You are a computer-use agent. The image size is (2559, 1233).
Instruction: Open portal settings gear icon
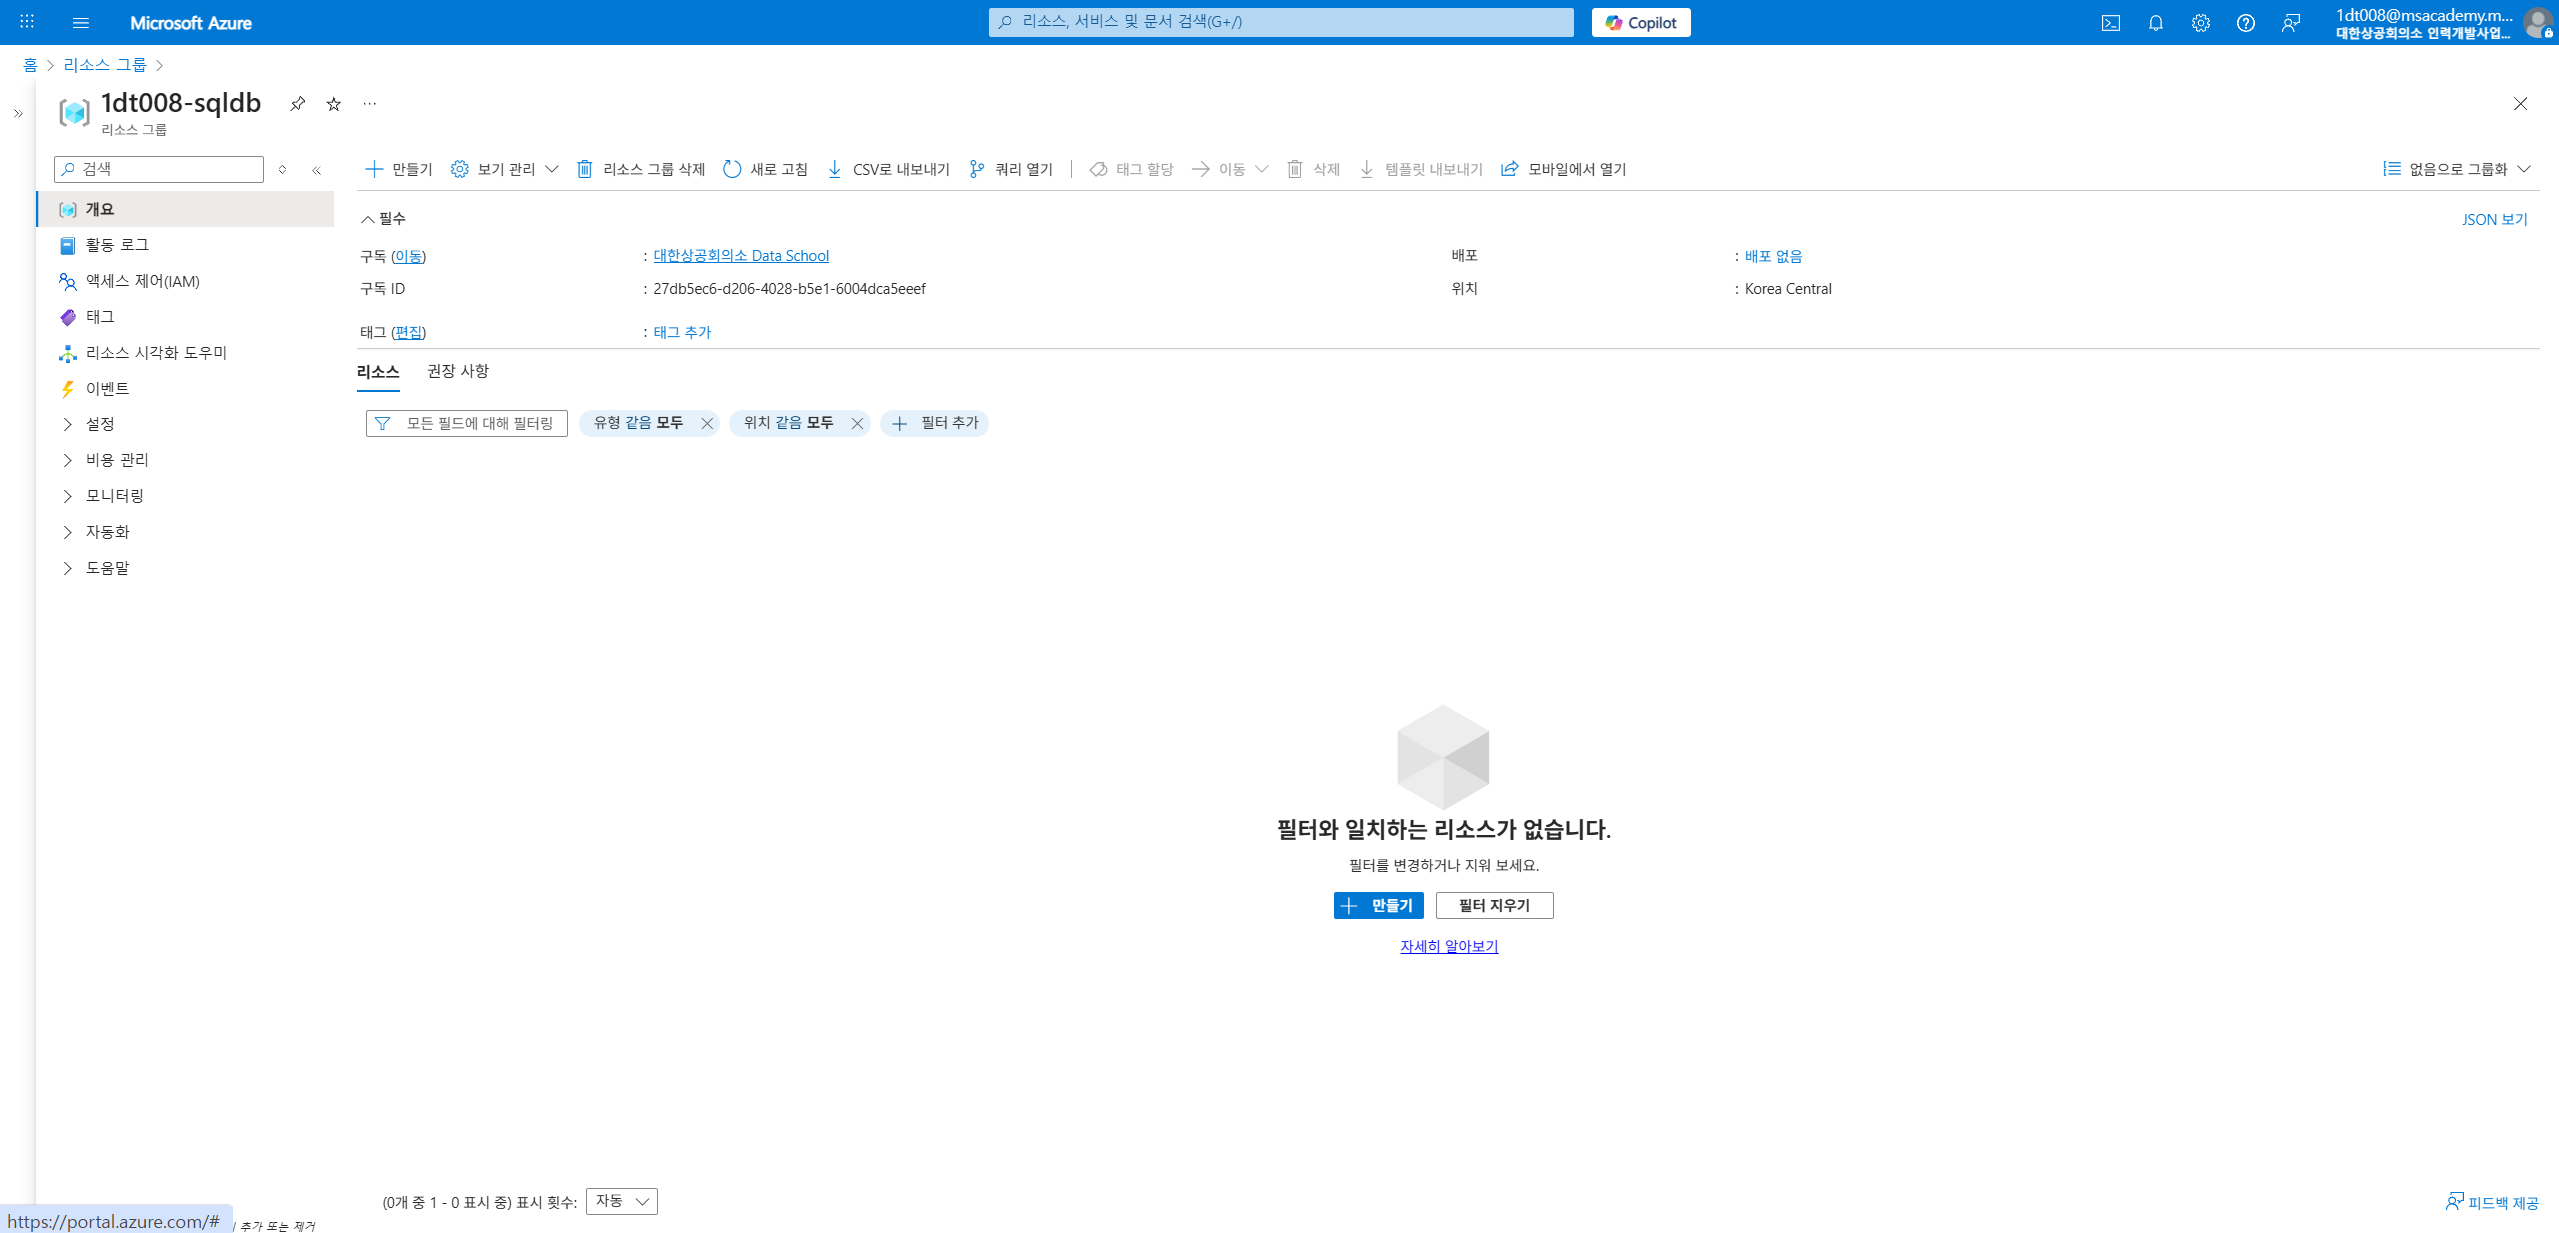[x=2200, y=23]
